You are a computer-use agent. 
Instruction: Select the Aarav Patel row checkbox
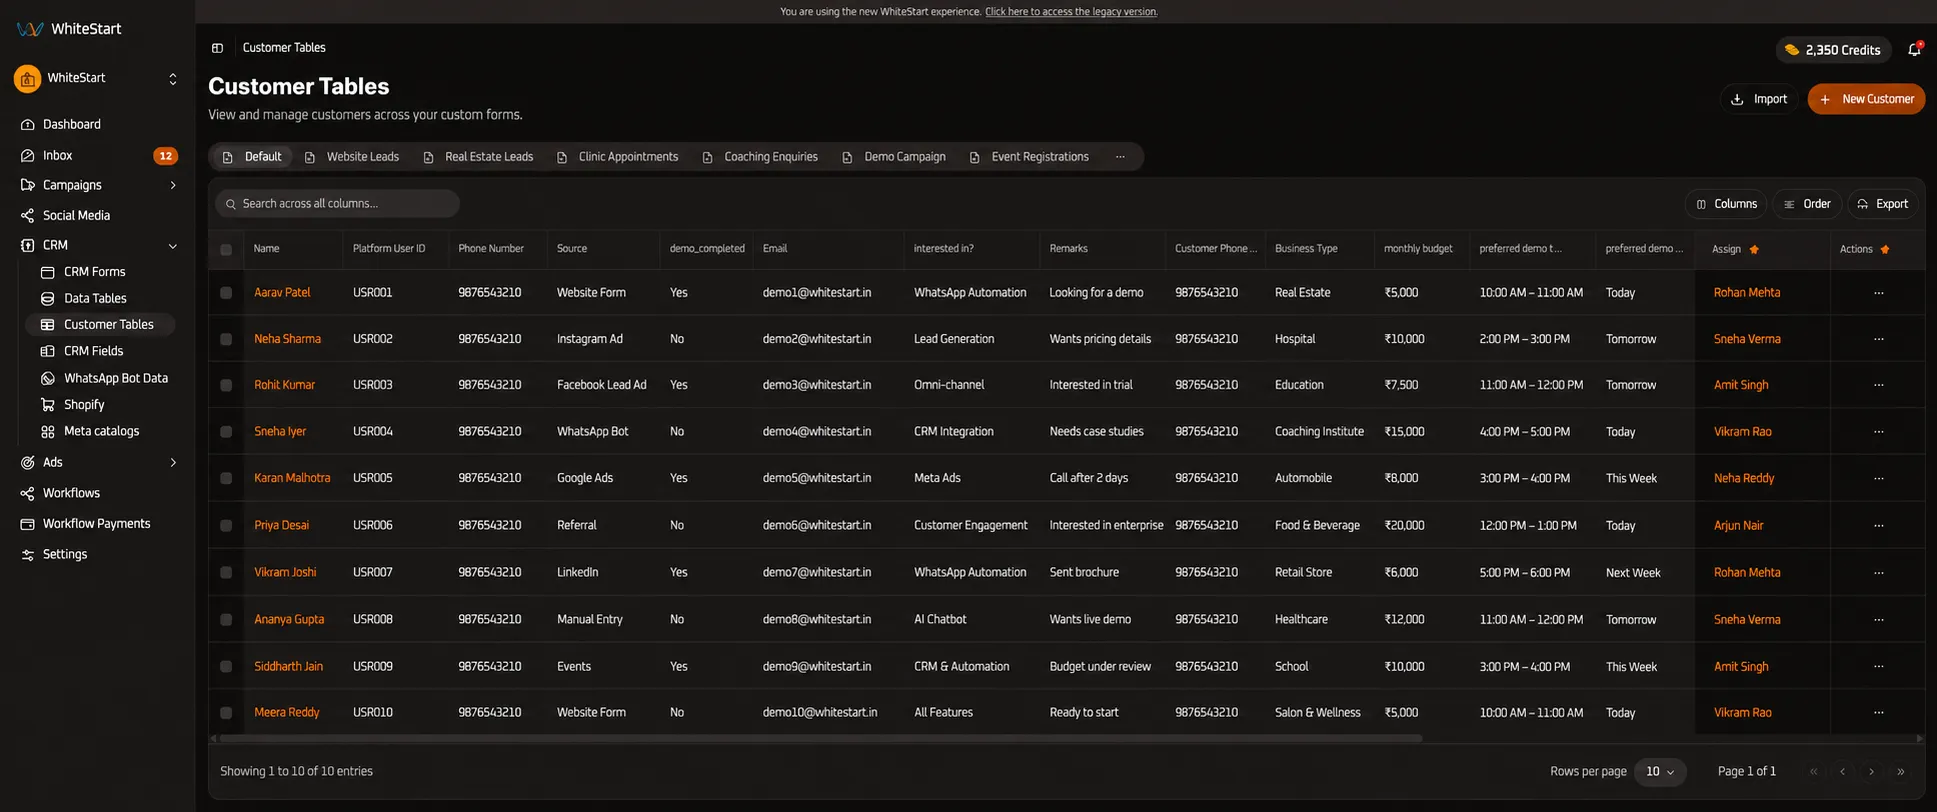[x=226, y=293]
